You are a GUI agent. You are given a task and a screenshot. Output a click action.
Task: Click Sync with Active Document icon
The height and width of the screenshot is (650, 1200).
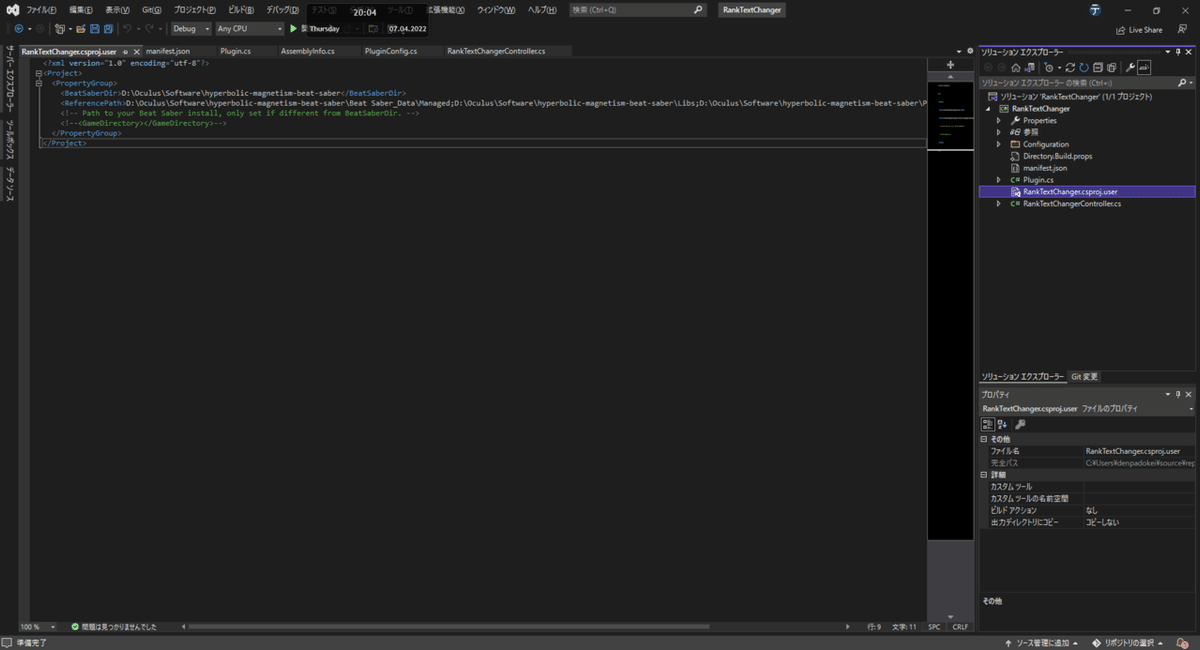tap(1070, 67)
